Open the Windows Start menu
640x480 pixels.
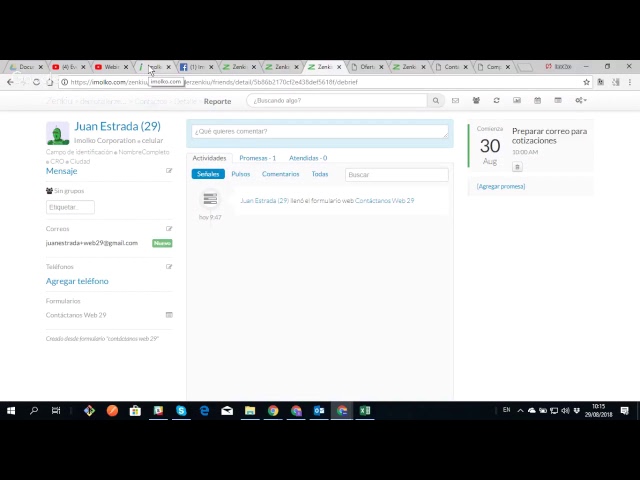coord(11,411)
